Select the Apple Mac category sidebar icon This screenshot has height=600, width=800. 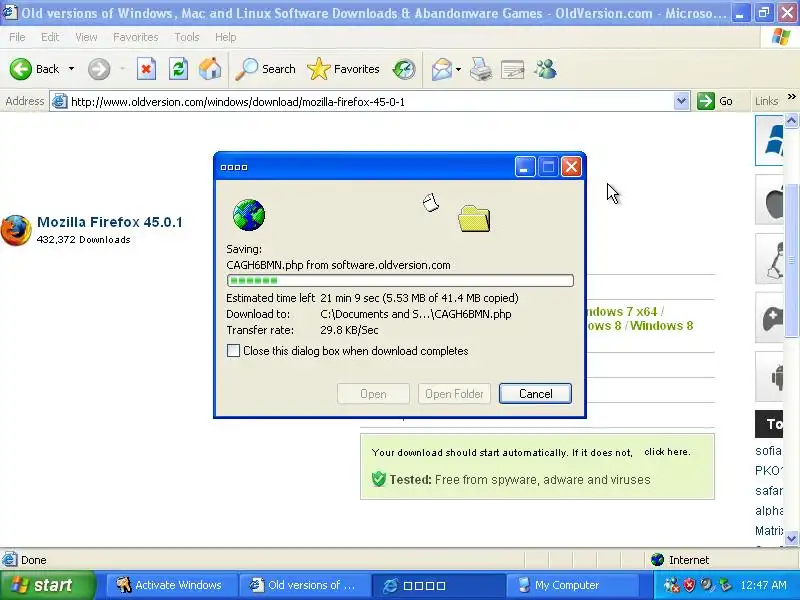coord(769,199)
